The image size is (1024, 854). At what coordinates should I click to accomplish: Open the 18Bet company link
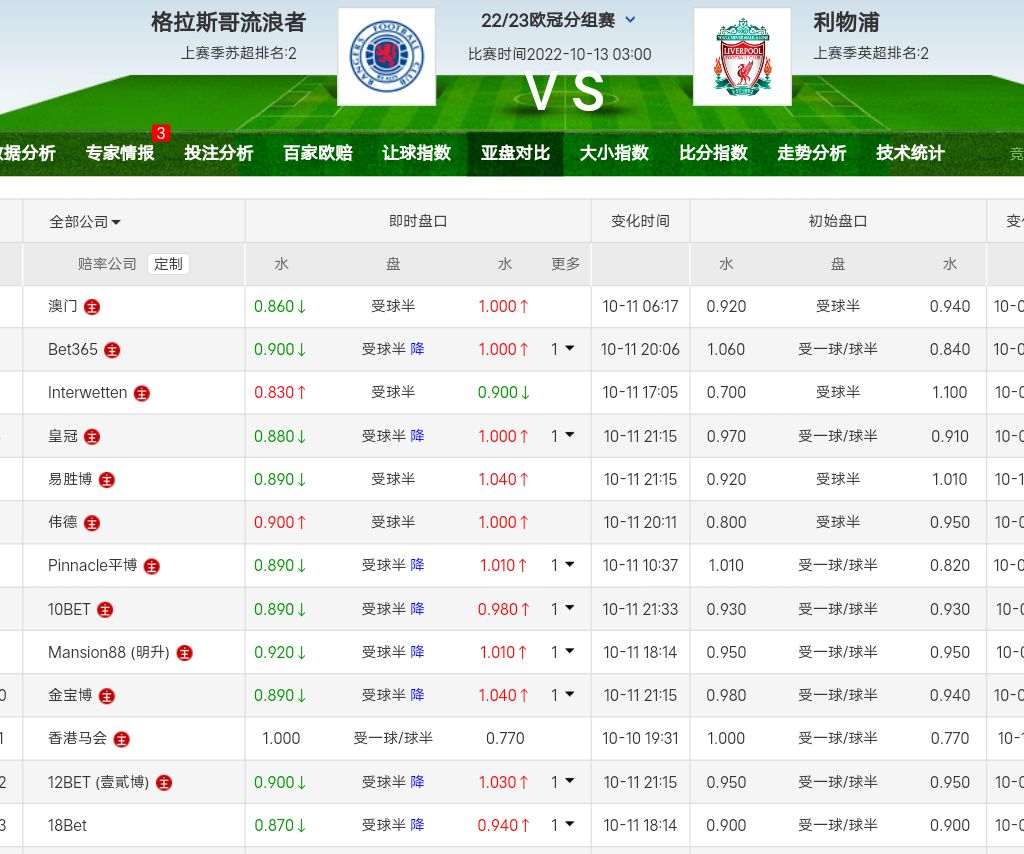67,825
